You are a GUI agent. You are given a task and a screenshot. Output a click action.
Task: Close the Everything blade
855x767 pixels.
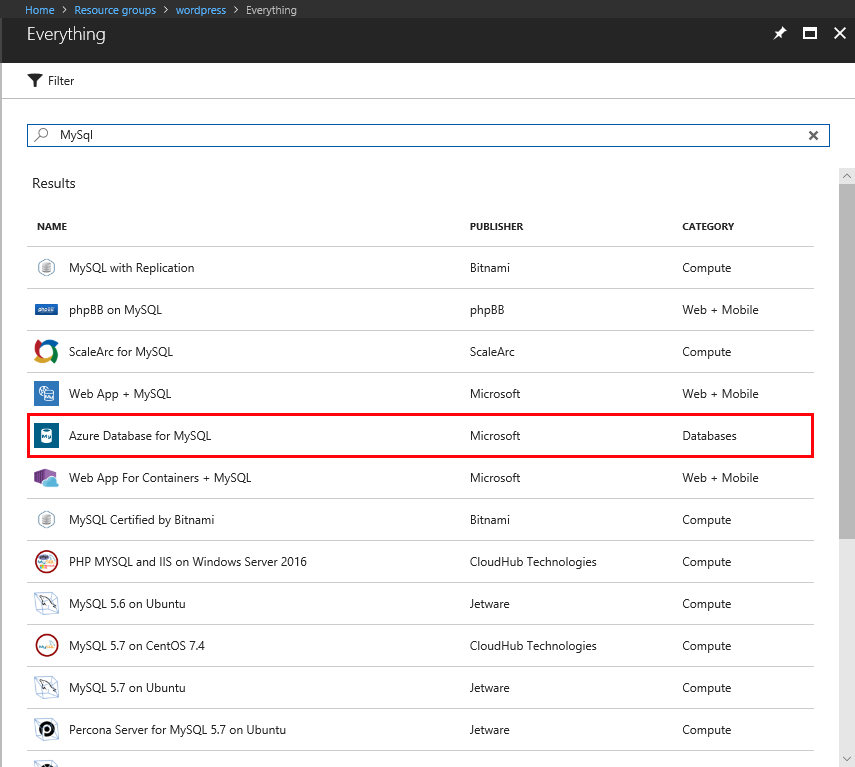pyautogui.click(x=840, y=33)
